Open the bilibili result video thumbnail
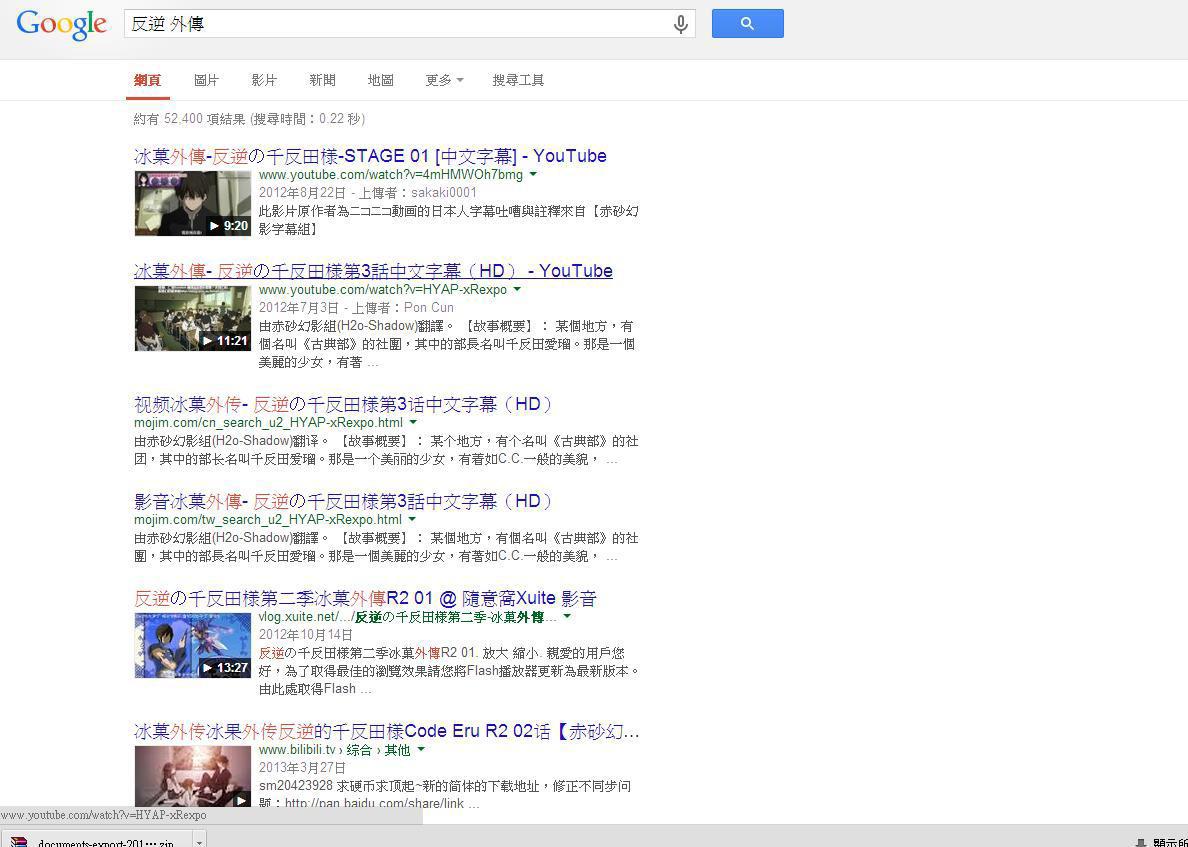 (192, 776)
